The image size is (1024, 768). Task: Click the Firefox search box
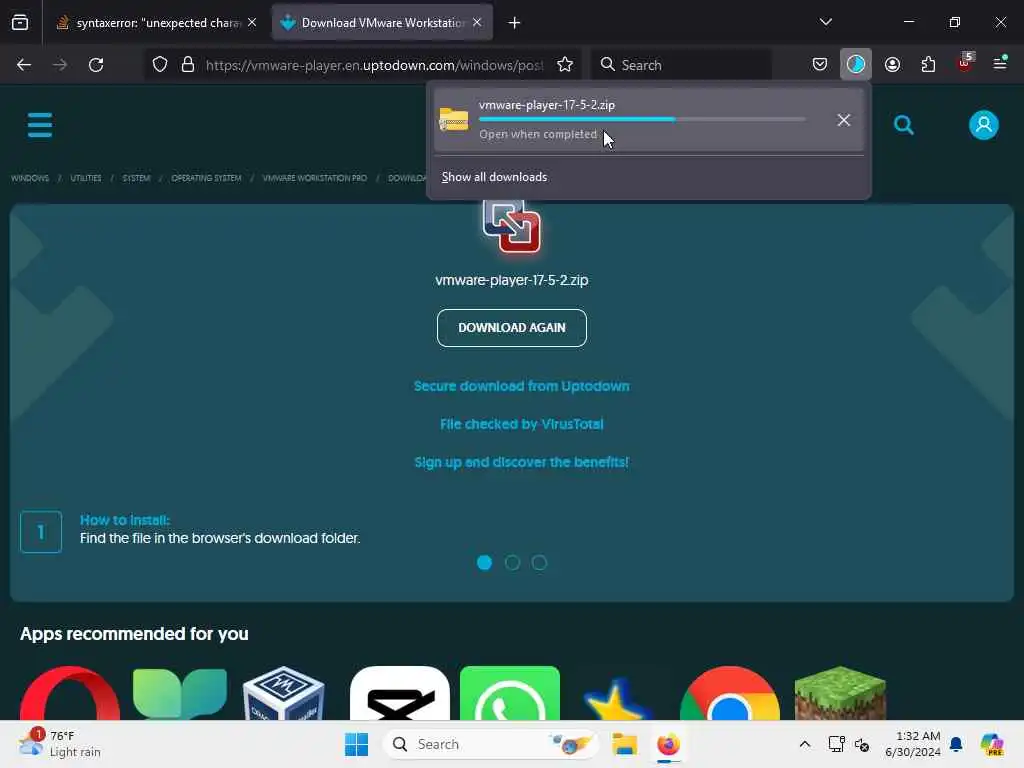click(x=682, y=65)
